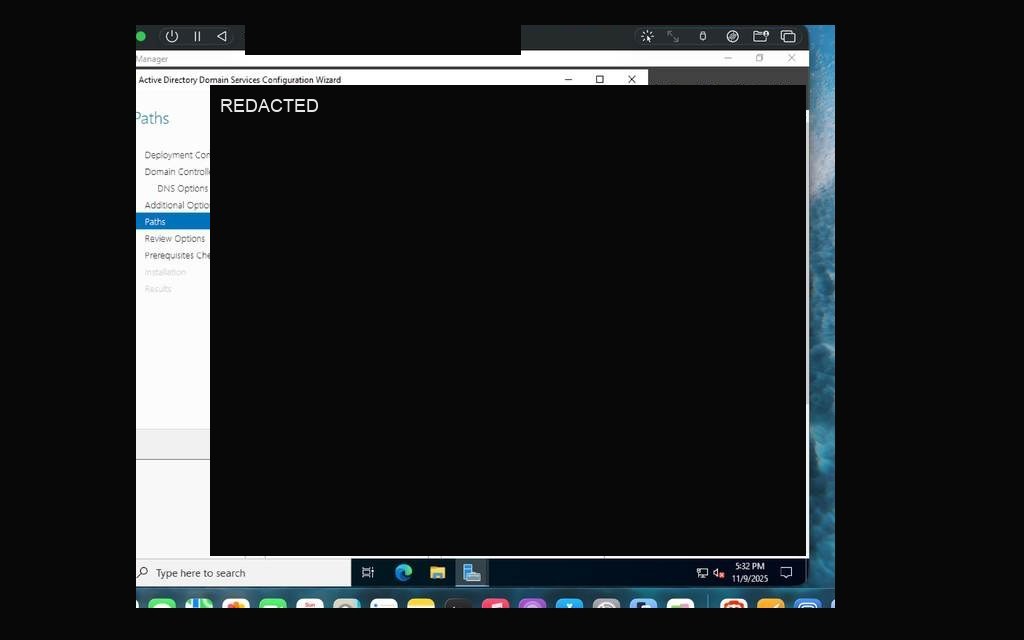This screenshot has height=640, width=1024.
Task: Click the green window dot in VM toolbar
Action: [x=140, y=37]
